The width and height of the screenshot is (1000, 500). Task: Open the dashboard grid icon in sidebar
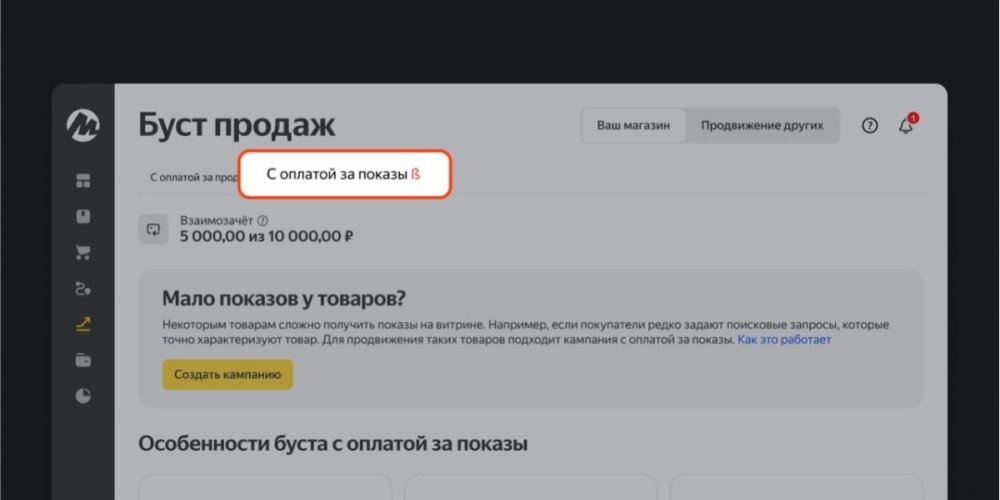pyautogui.click(x=83, y=181)
